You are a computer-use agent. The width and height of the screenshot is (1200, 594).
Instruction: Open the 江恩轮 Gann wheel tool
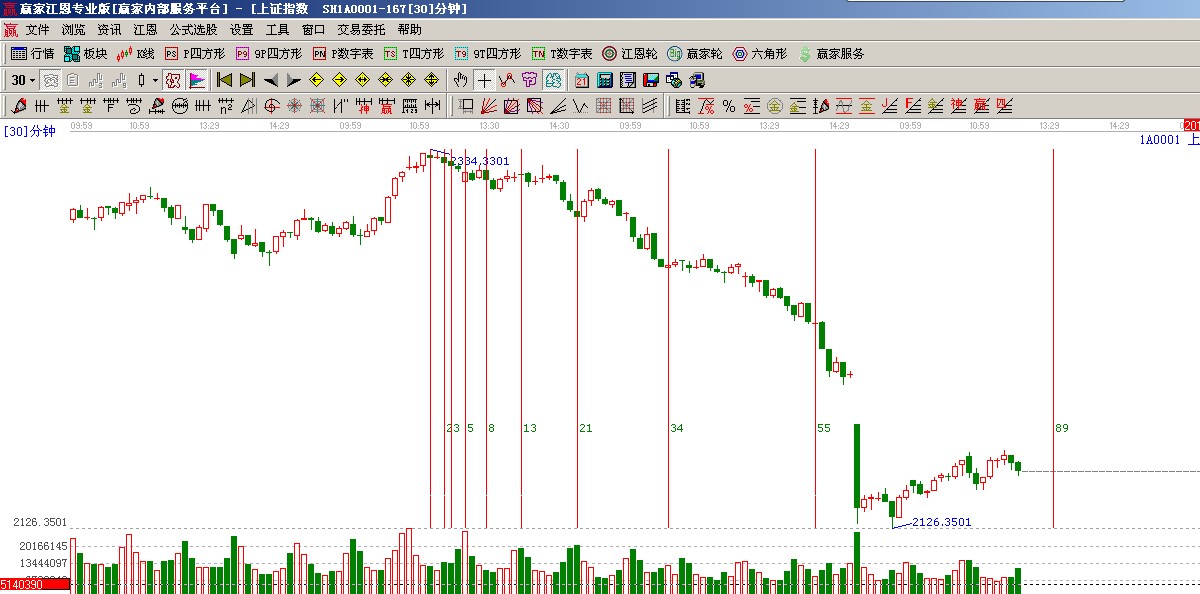631,54
